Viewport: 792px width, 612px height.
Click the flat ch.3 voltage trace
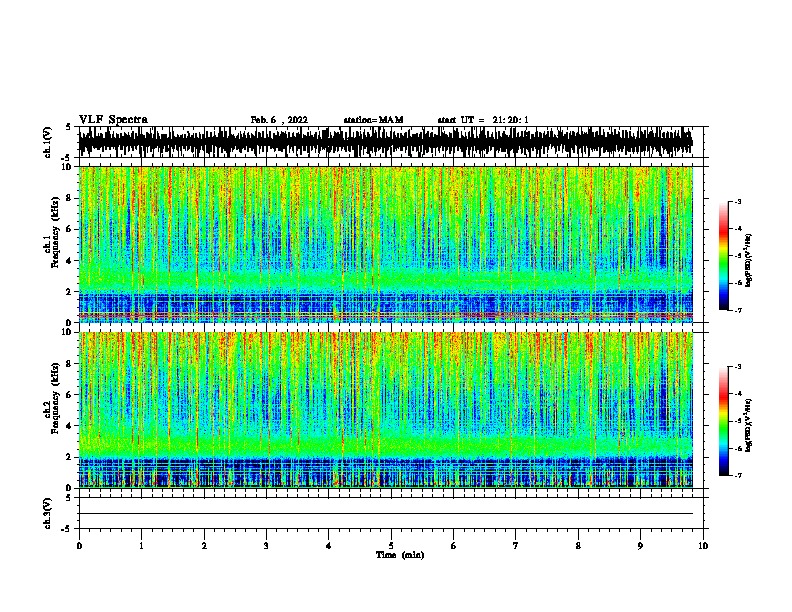click(x=386, y=514)
